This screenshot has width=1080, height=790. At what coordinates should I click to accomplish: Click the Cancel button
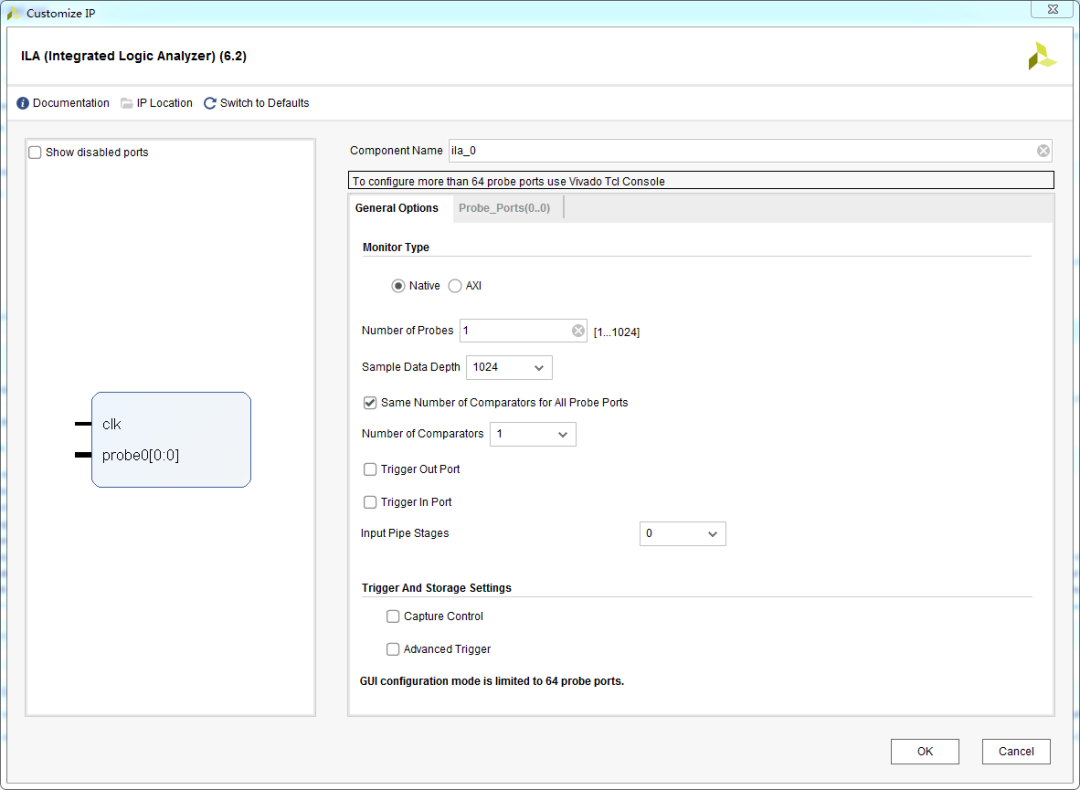(1016, 751)
